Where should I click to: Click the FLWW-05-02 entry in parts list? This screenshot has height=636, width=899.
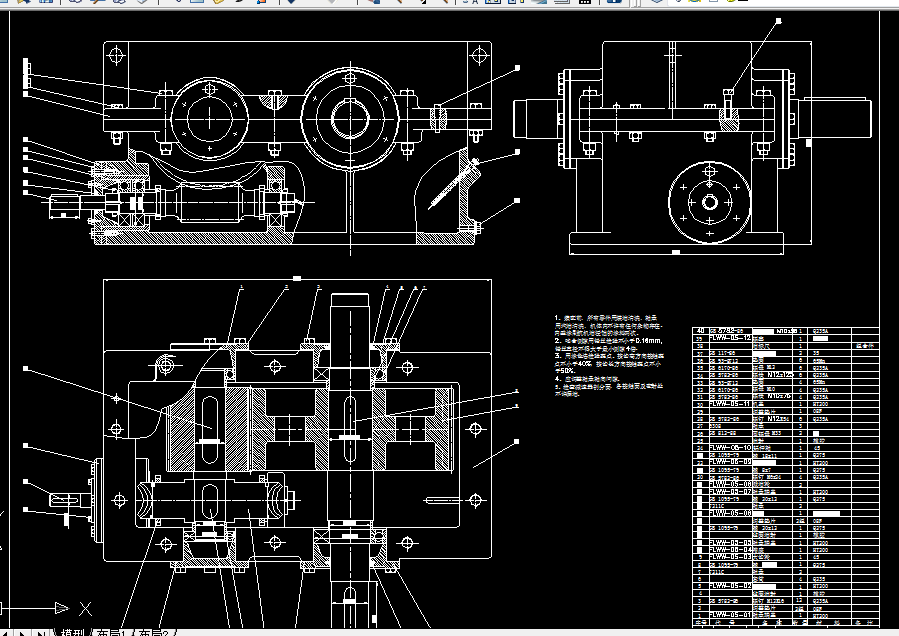pyautogui.click(x=730, y=586)
